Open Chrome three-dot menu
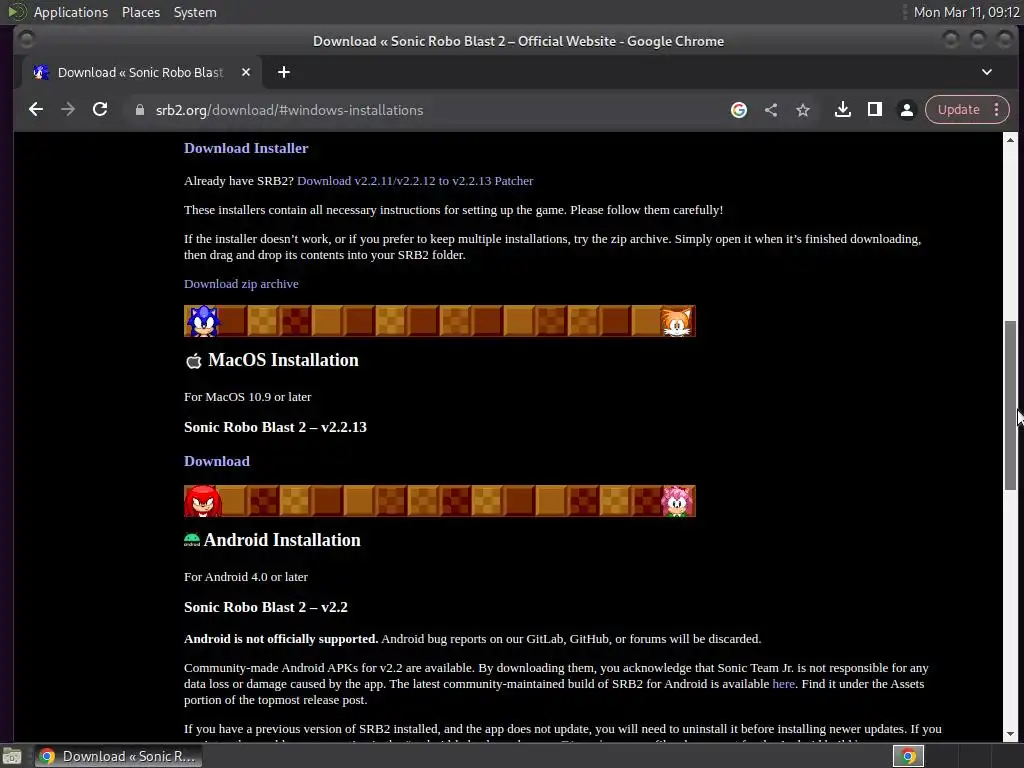 [997, 110]
